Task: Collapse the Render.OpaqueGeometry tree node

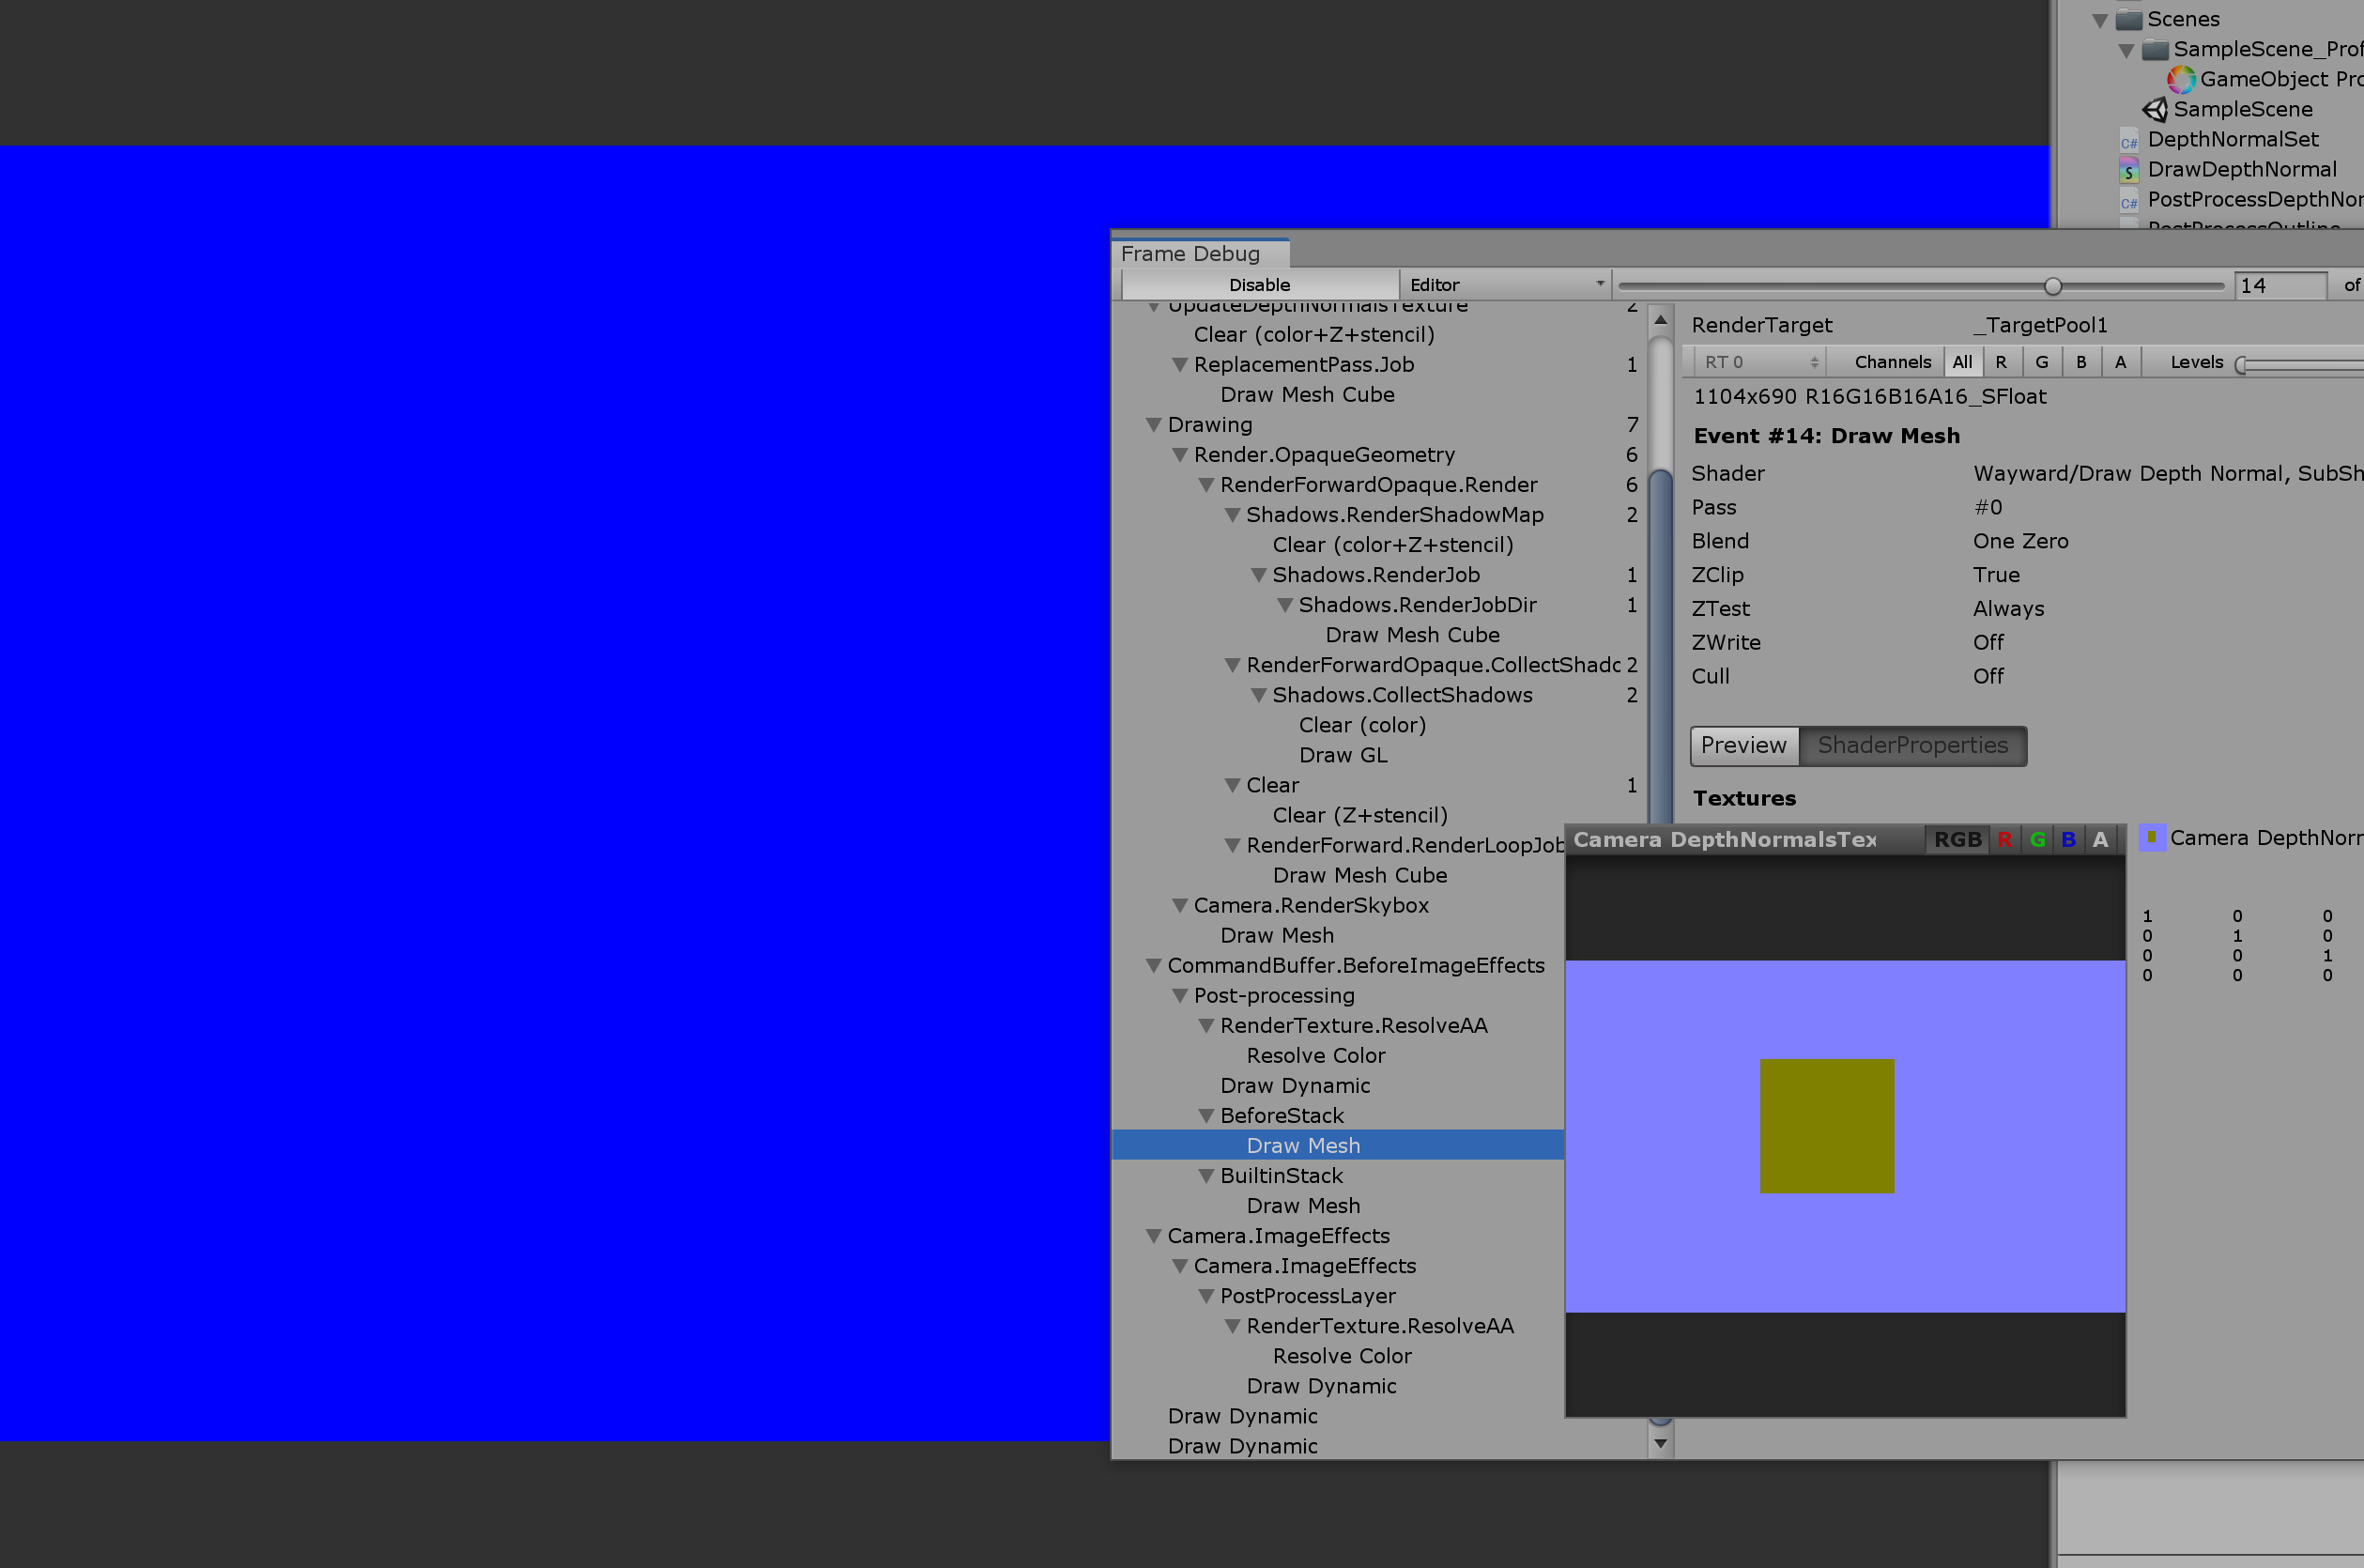Action: point(1180,455)
